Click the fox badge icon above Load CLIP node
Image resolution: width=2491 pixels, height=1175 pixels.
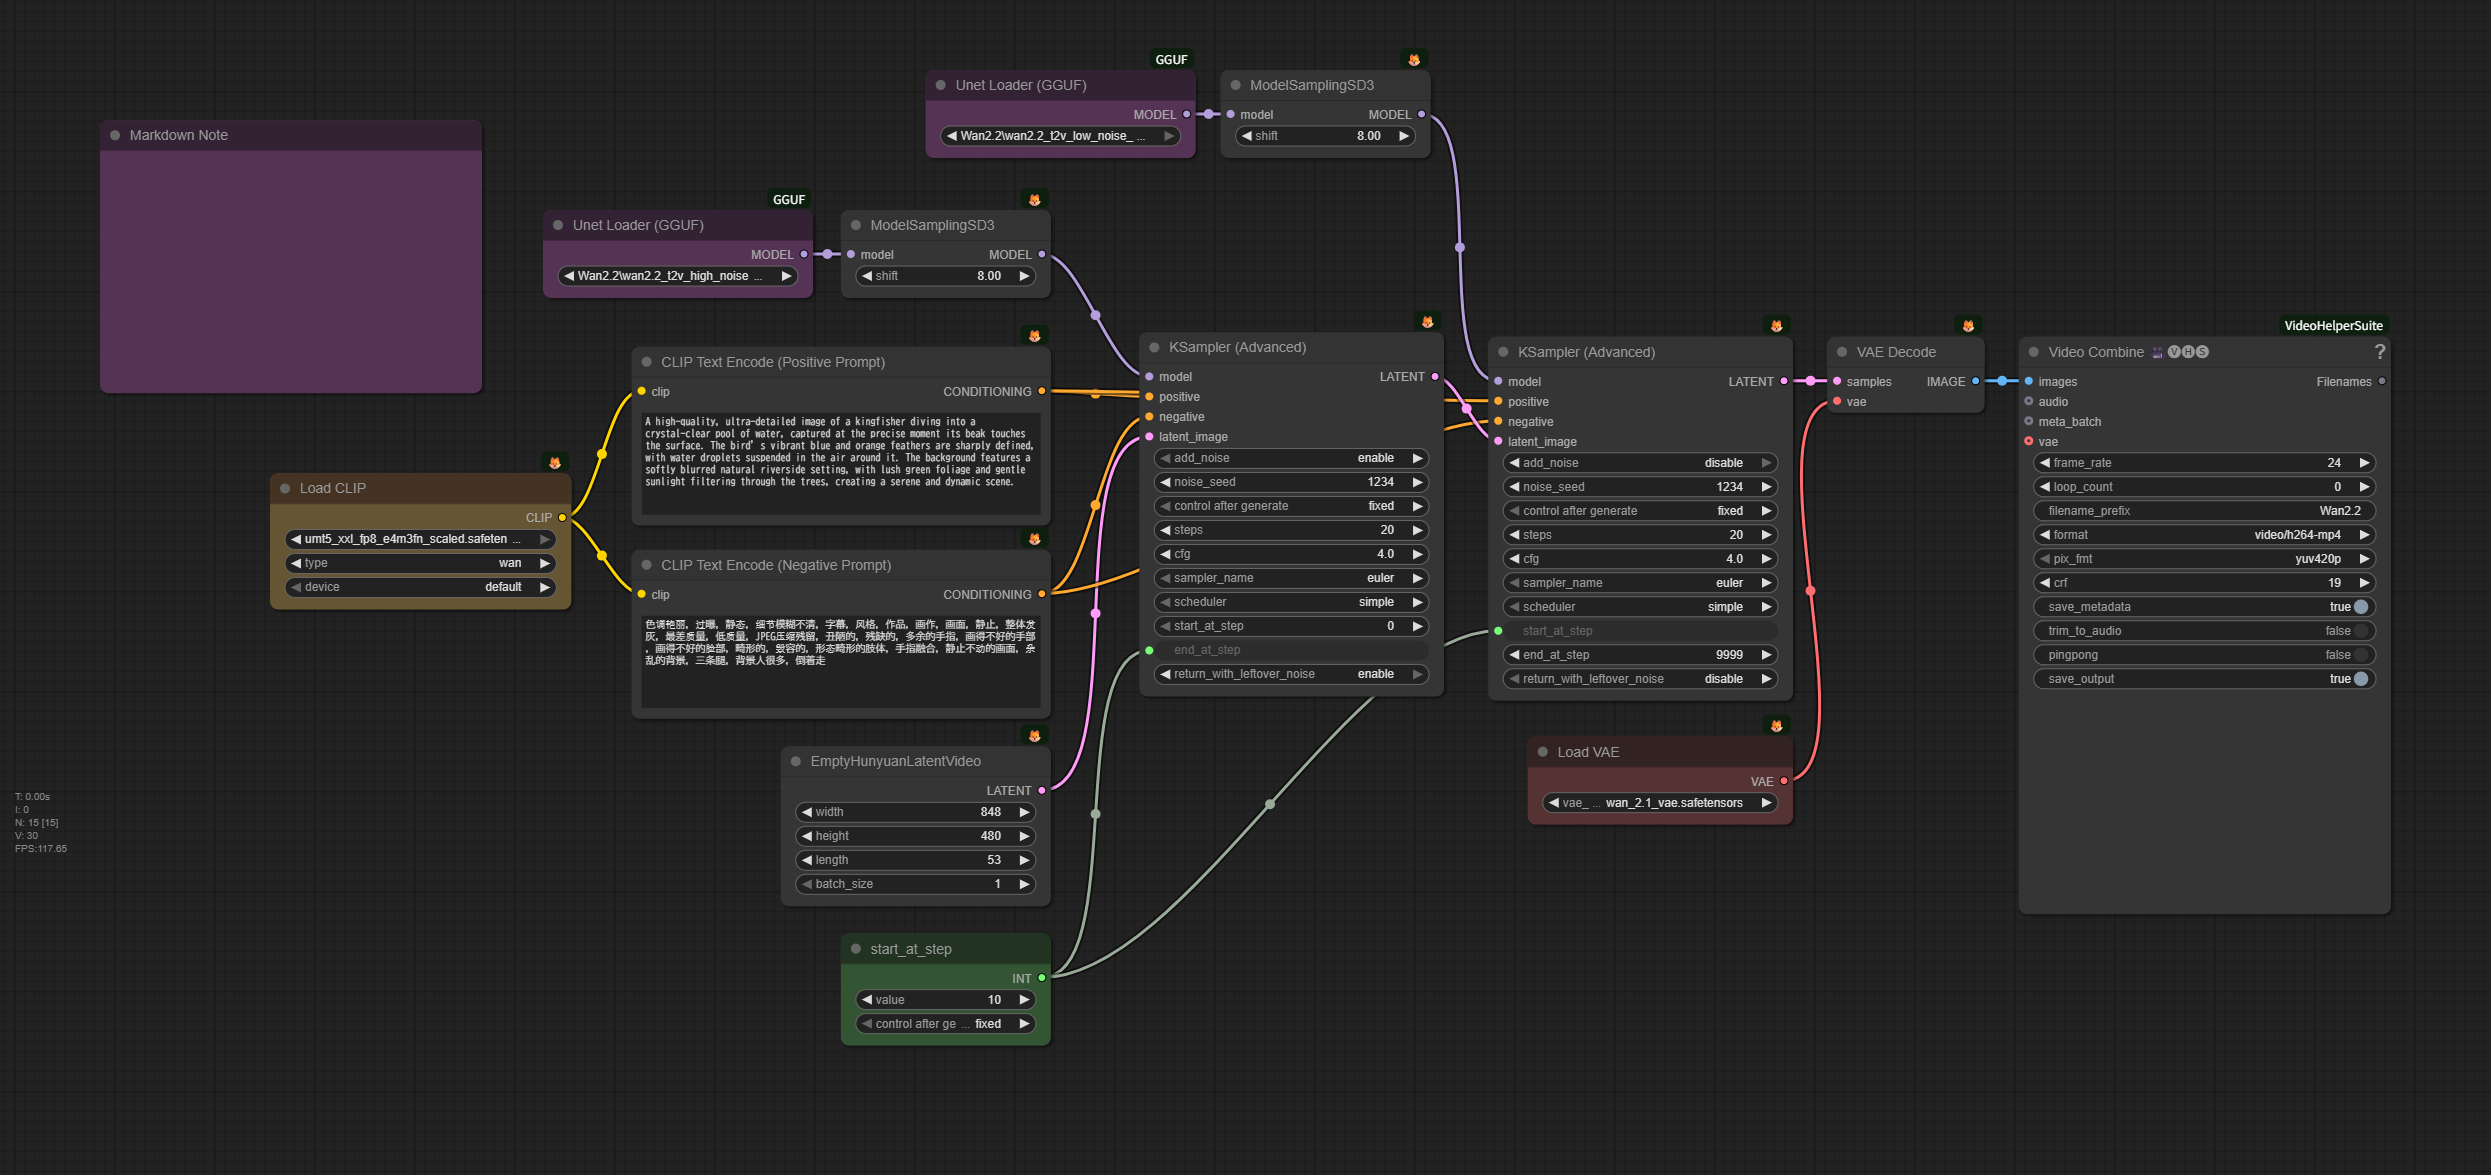555,463
